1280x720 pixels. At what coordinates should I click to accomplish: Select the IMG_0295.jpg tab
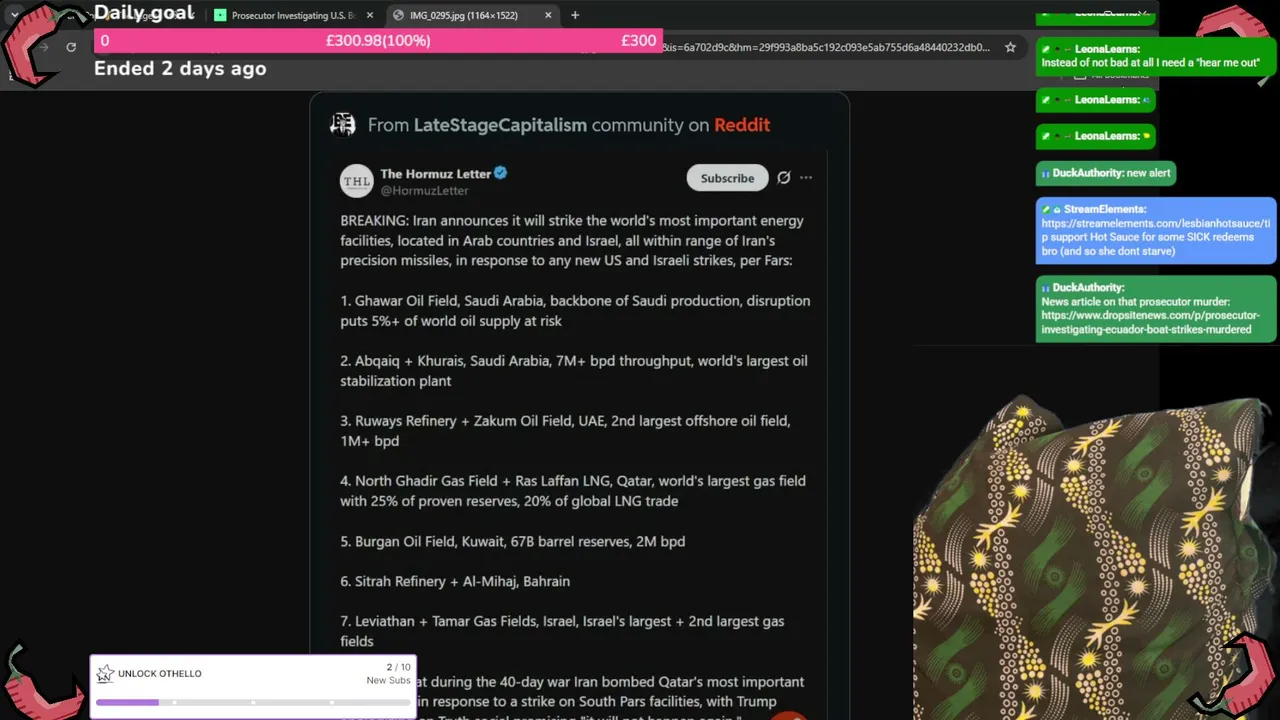coord(472,15)
